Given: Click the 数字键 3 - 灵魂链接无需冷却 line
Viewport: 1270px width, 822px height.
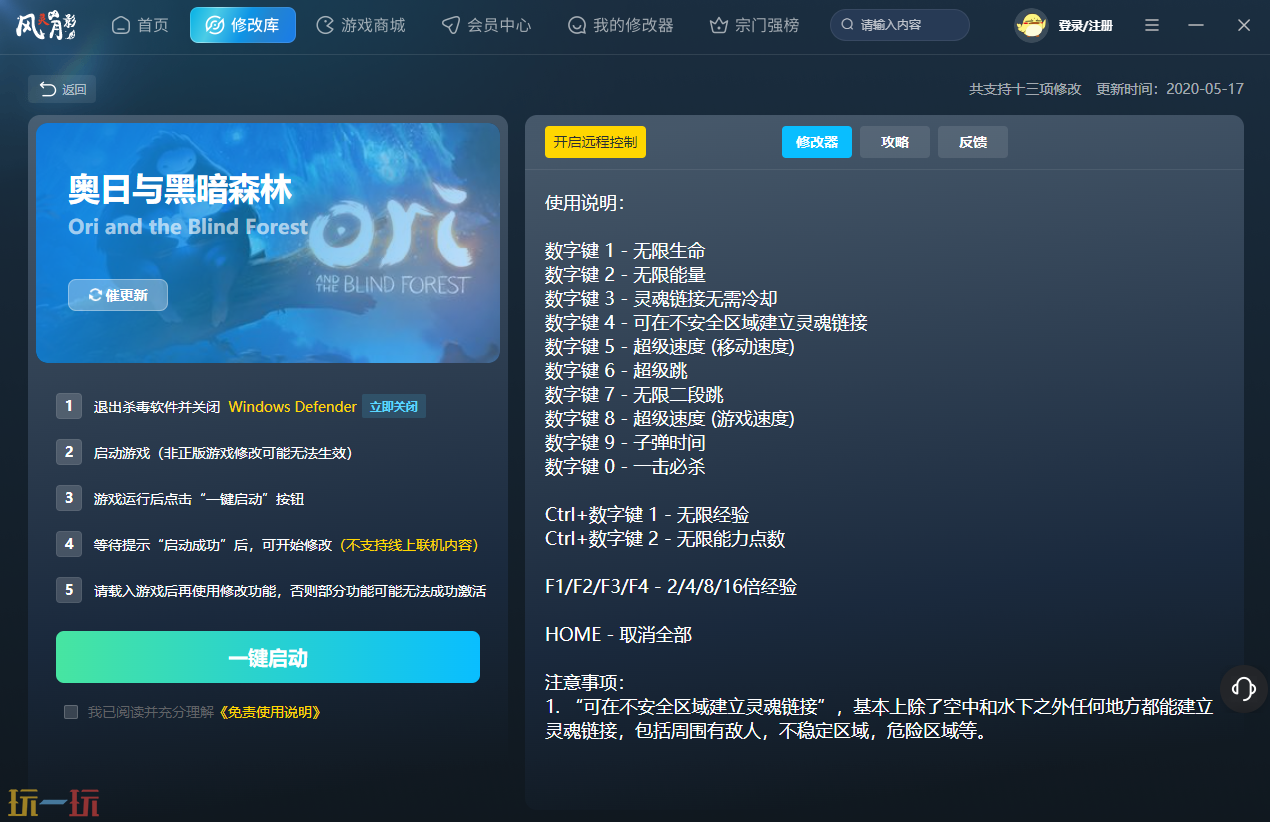Looking at the screenshot, I should click(661, 299).
